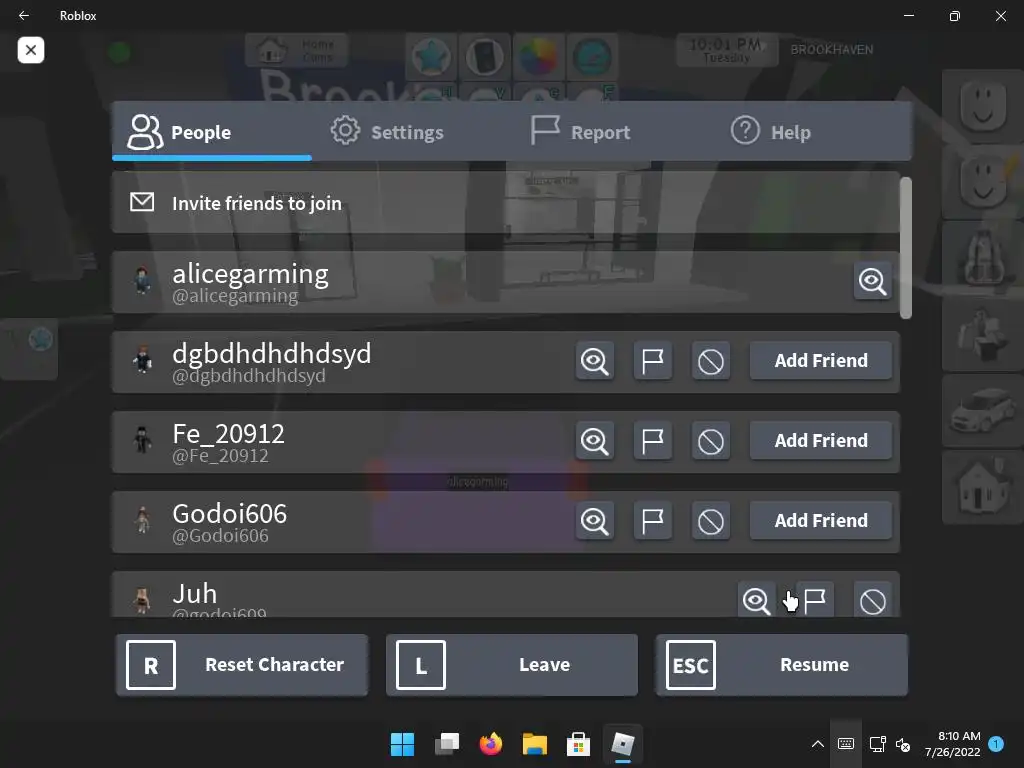The image size is (1024, 768).
Task: Open the taskbar clock and date
Action: coord(953,744)
